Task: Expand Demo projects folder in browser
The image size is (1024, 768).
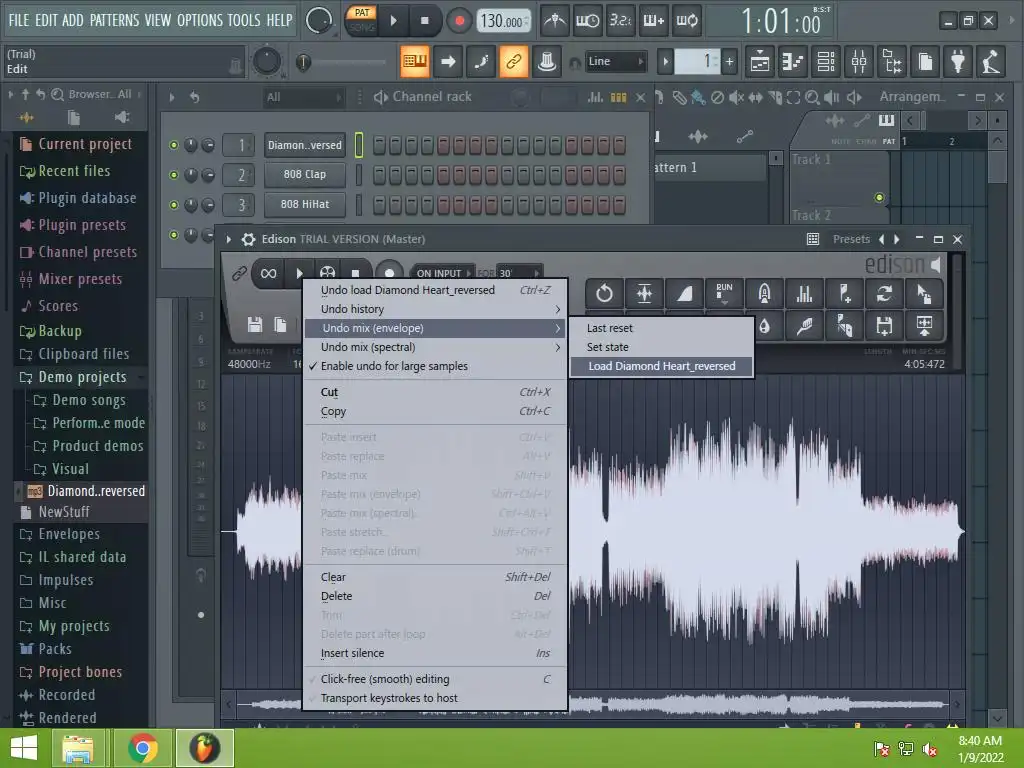Action: click(x=82, y=377)
